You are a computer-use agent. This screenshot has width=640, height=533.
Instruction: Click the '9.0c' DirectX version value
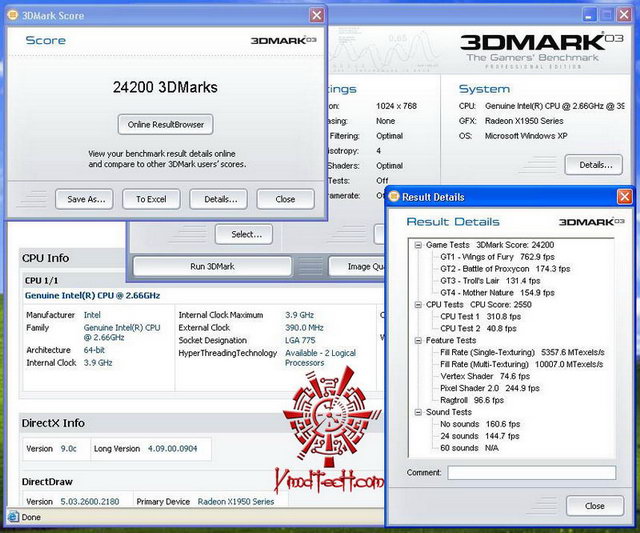(69, 449)
